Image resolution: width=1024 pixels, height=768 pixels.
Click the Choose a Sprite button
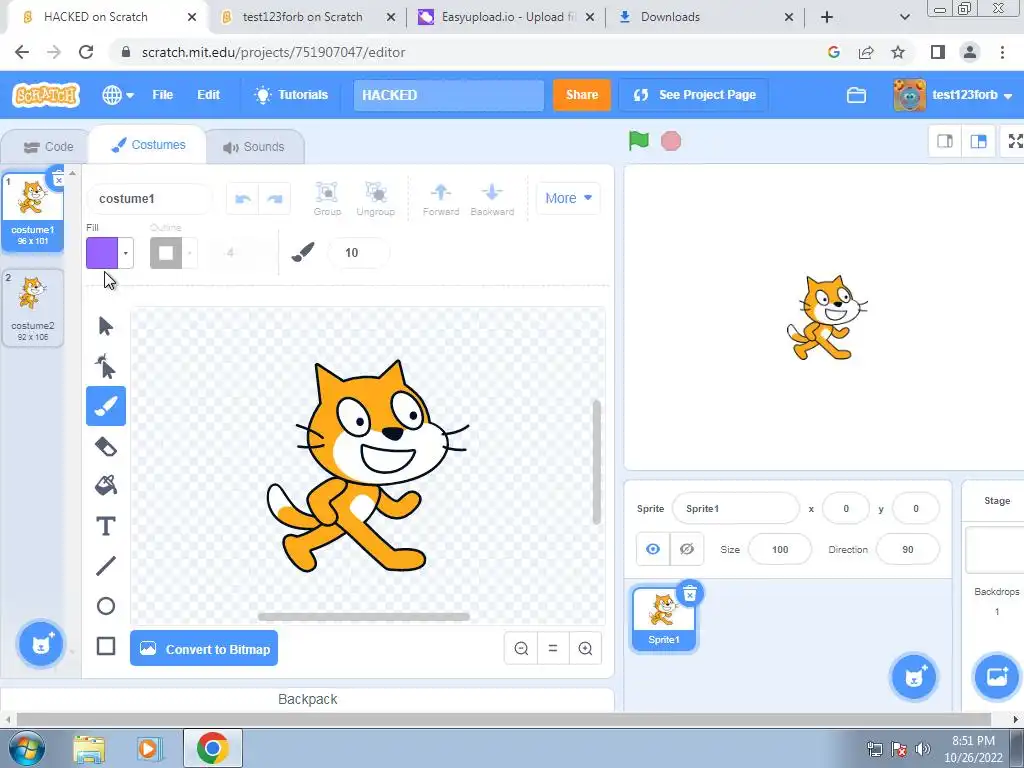tap(914, 677)
